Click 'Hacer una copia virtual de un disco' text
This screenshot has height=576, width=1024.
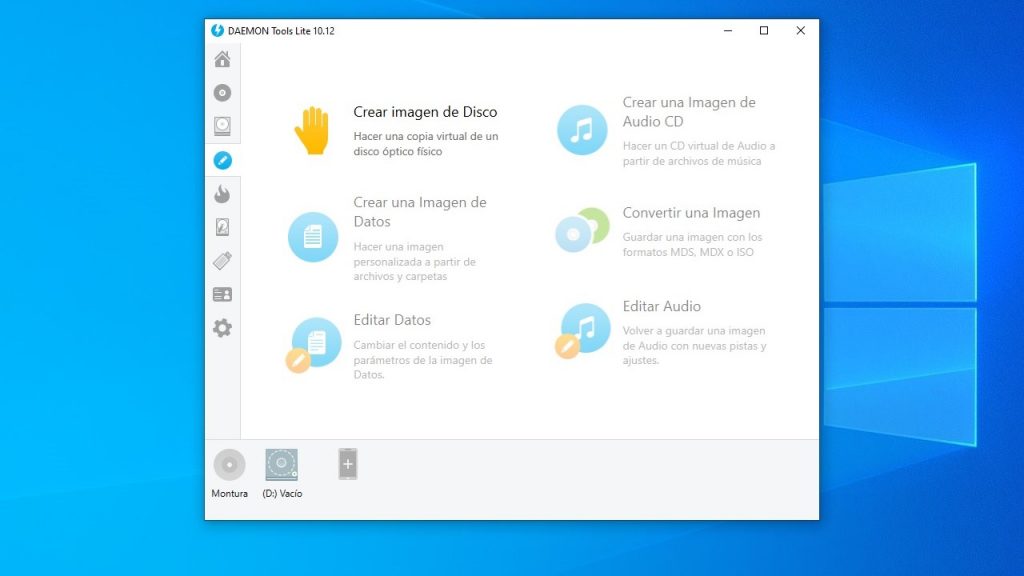426,144
